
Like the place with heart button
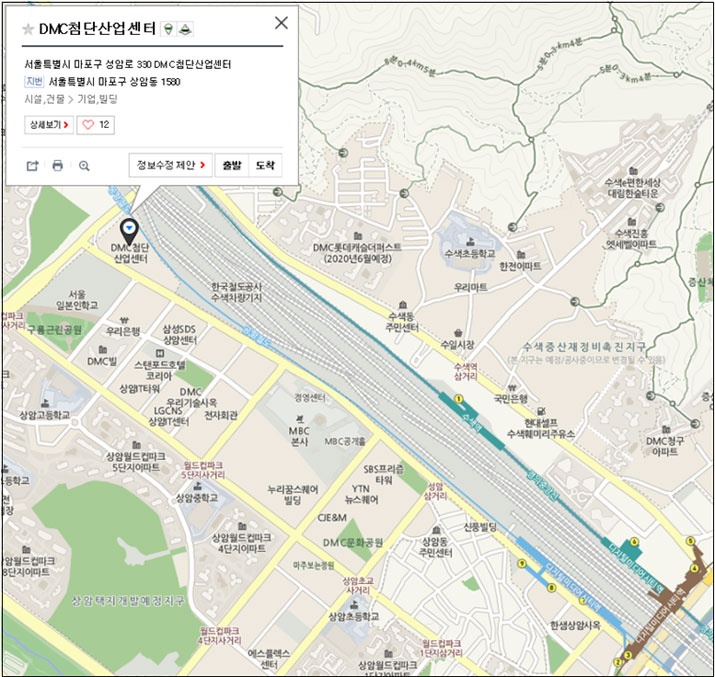pyautogui.click(x=96, y=125)
